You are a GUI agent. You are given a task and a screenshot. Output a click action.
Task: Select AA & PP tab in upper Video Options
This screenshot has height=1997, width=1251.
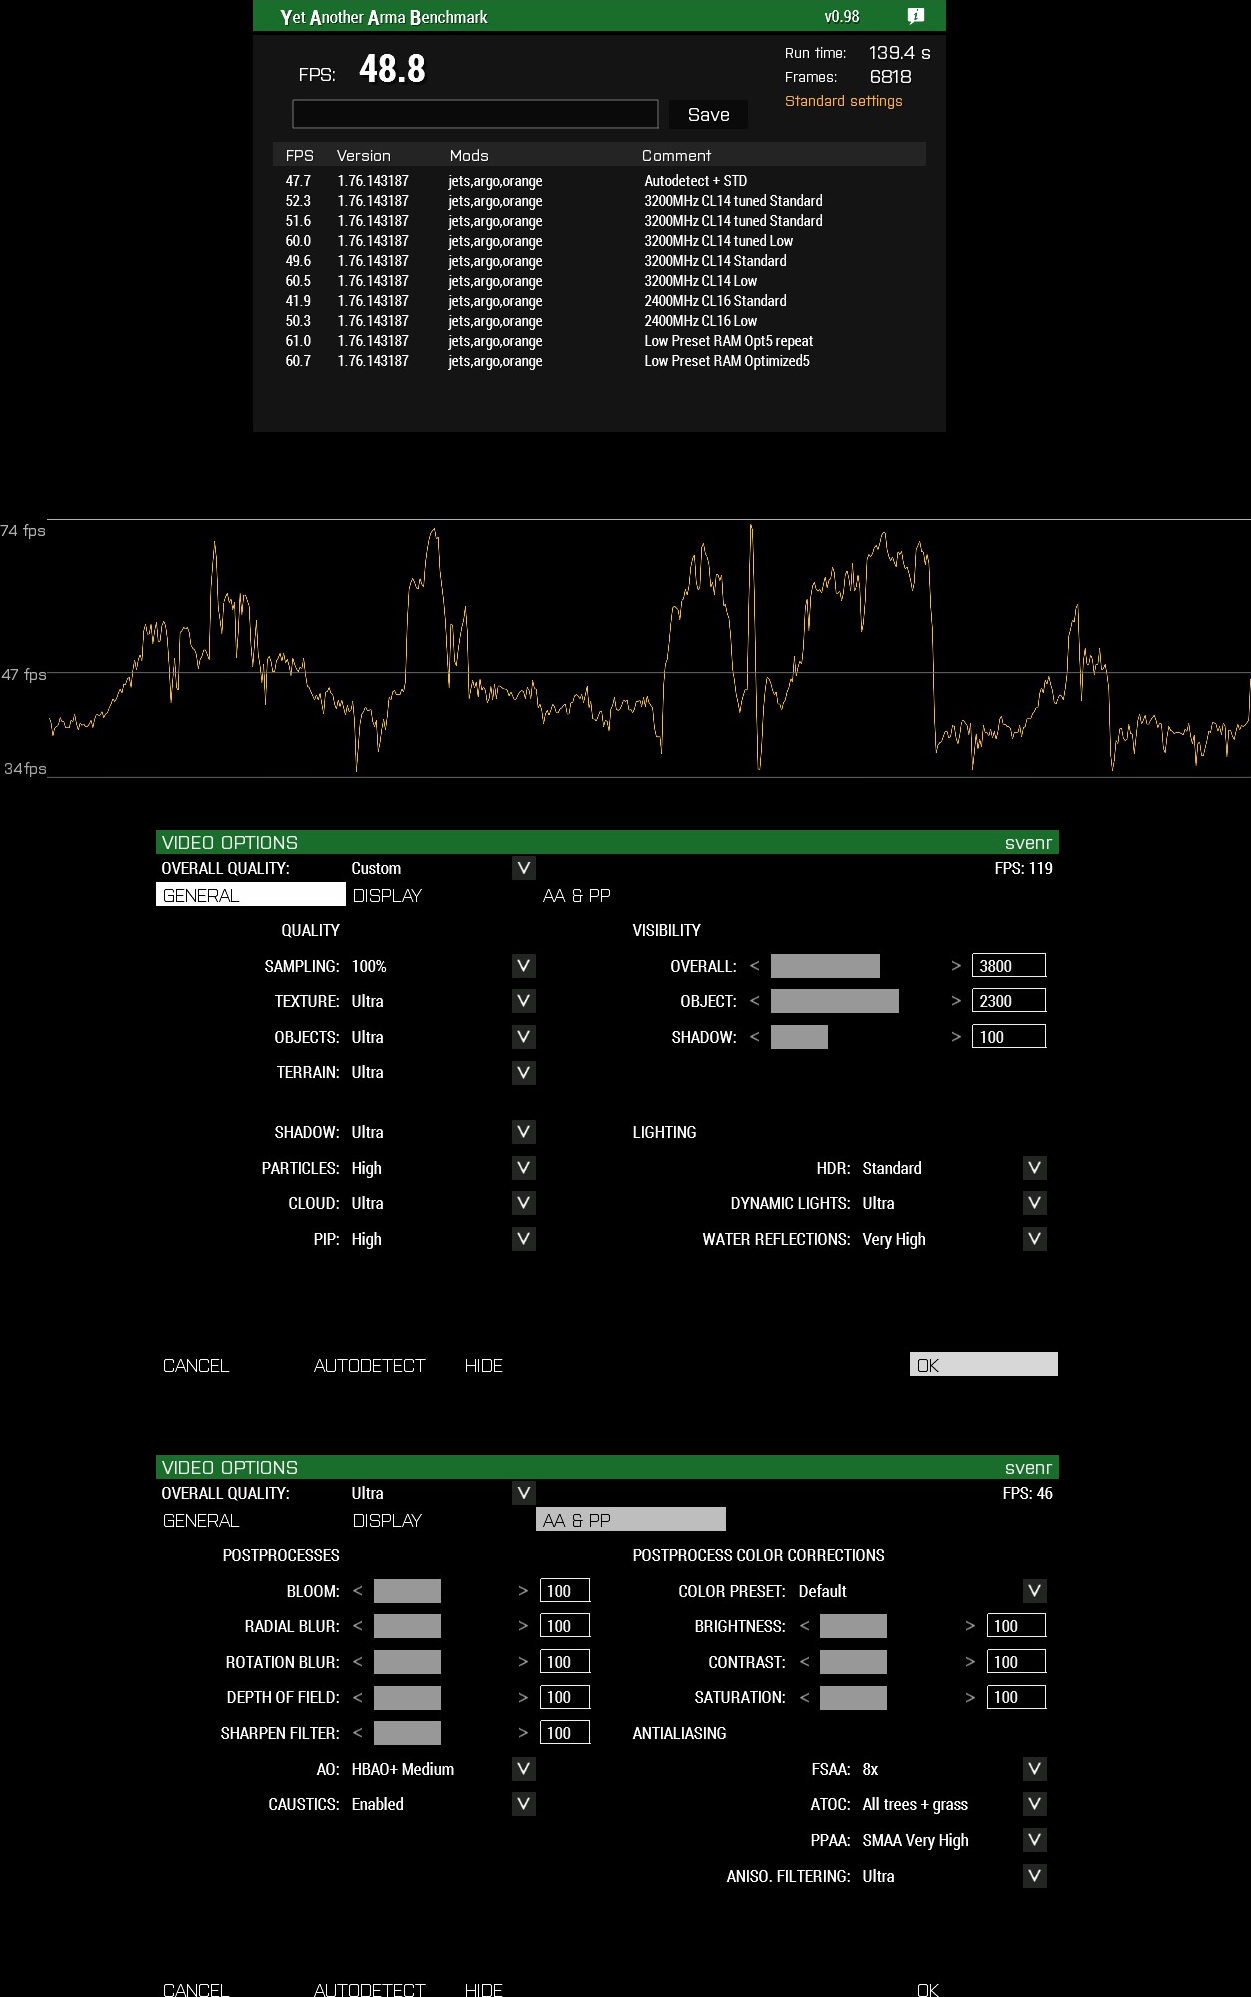[577, 895]
